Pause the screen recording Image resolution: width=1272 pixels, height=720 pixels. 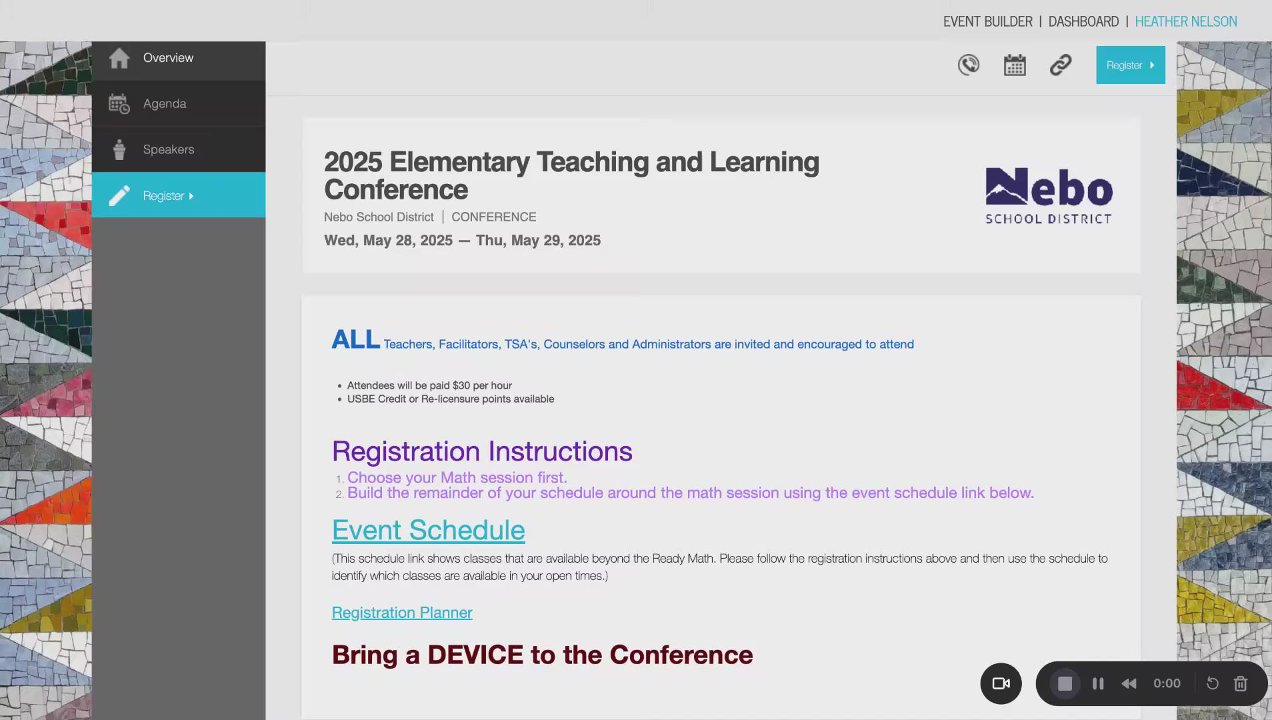click(1098, 684)
